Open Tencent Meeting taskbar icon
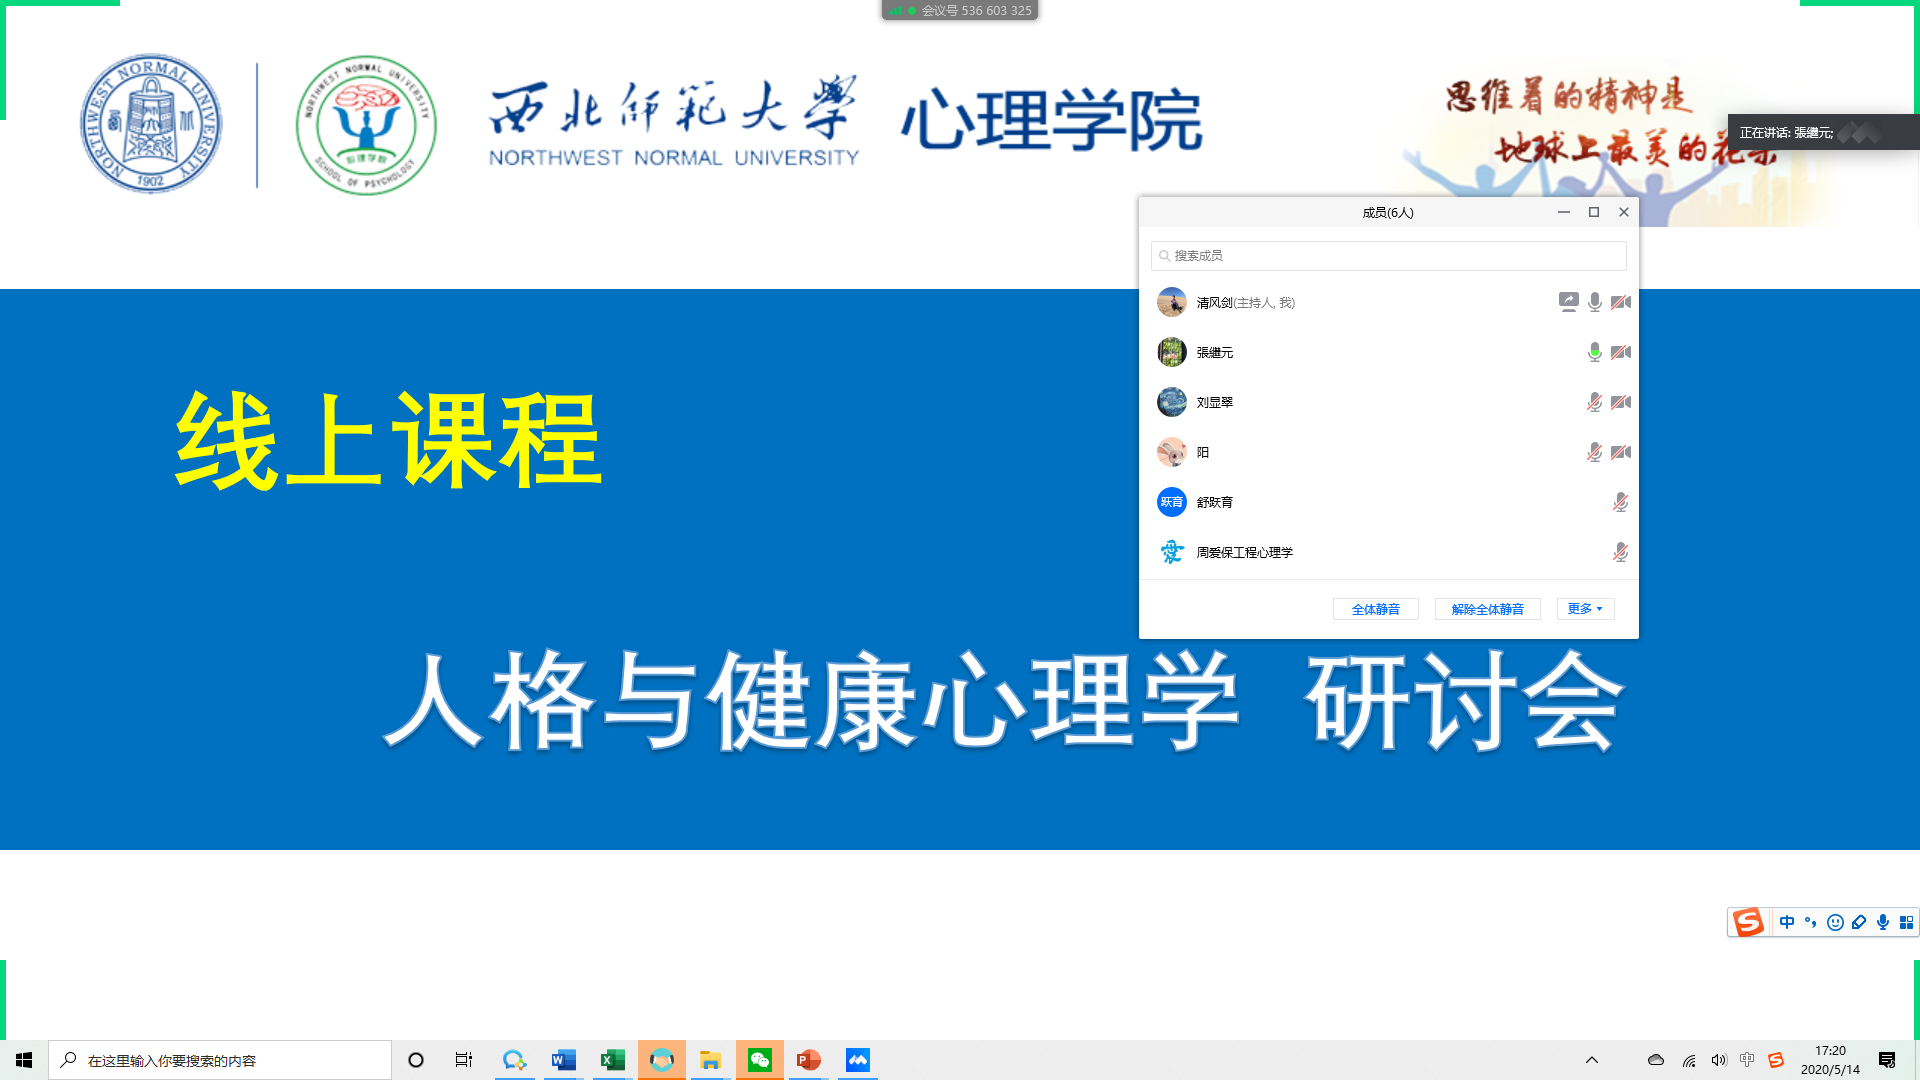1920x1080 pixels. point(858,1060)
